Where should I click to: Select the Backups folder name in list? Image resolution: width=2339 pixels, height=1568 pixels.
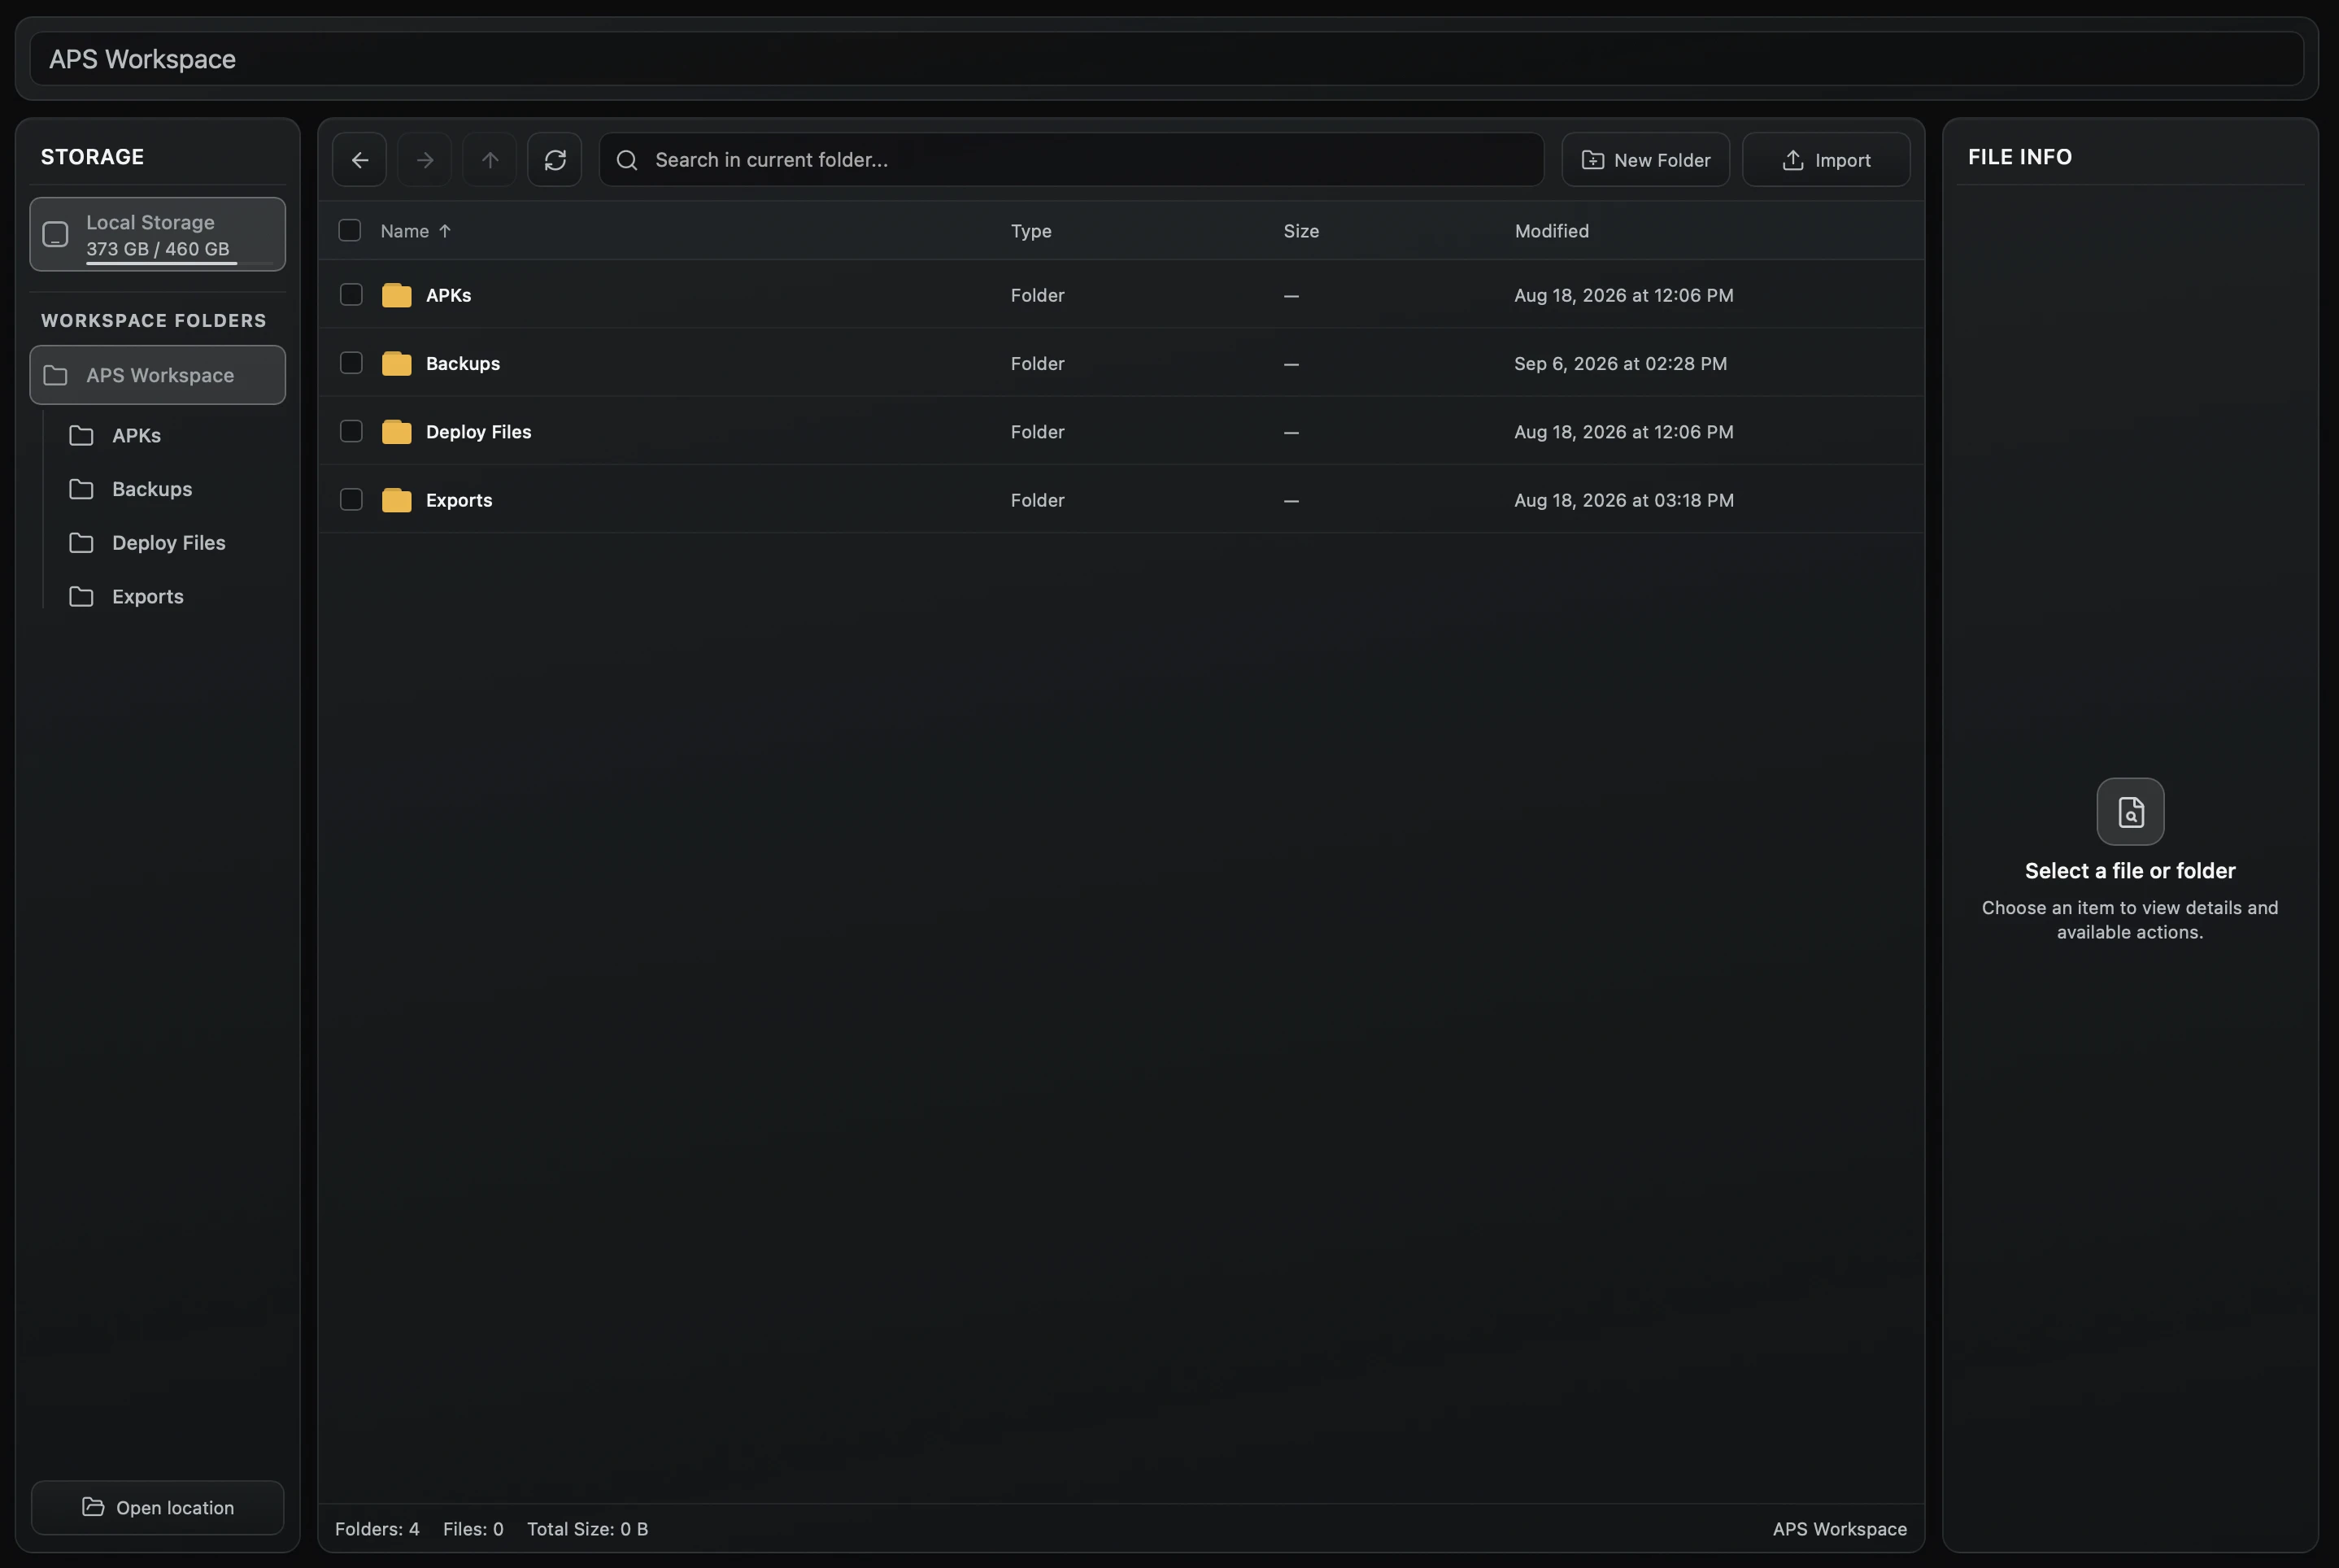click(x=463, y=363)
